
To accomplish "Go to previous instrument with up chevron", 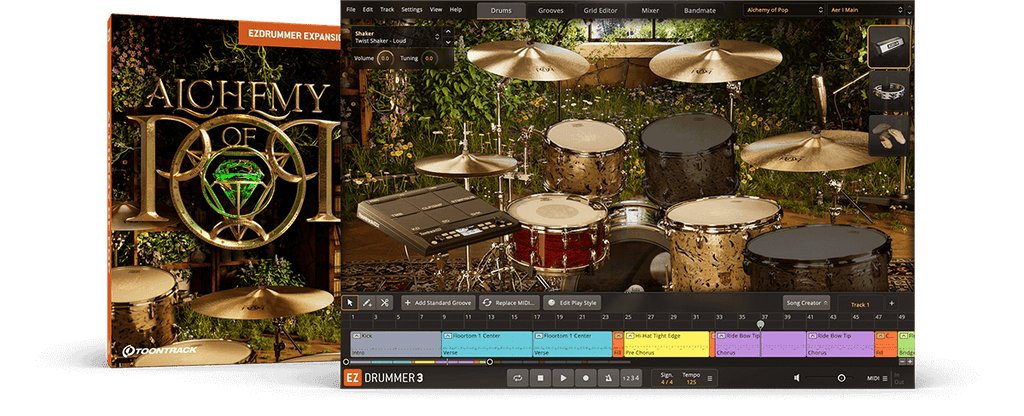I will pos(447,31).
